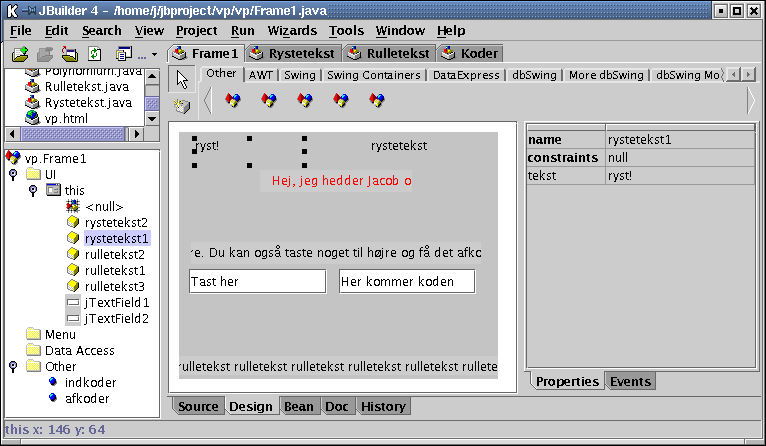Collapse the Other folder node
The width and height of the screenshot is (766, 446).
[x=12, y=366]
